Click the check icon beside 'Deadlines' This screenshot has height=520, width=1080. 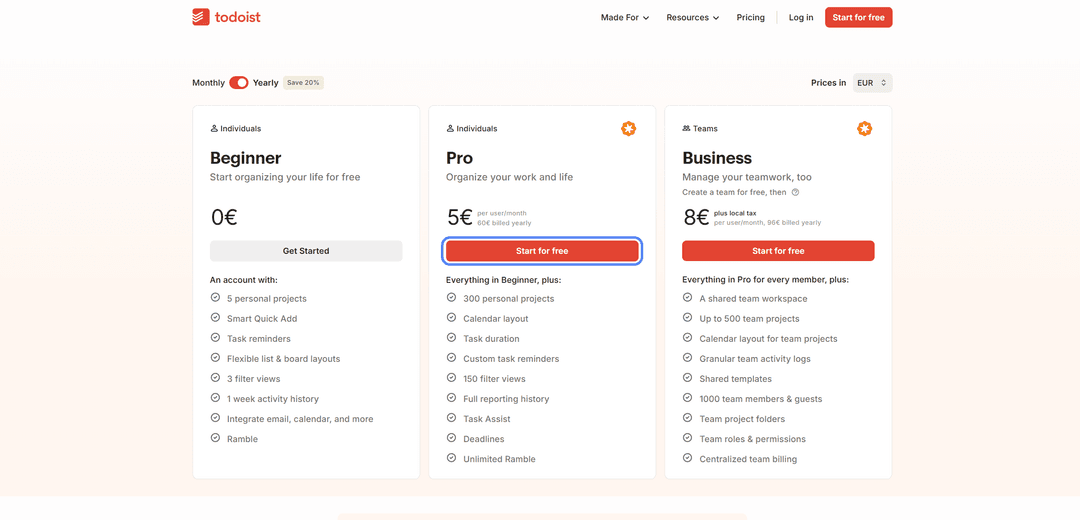pyautogui.click(x=451, y=437)
